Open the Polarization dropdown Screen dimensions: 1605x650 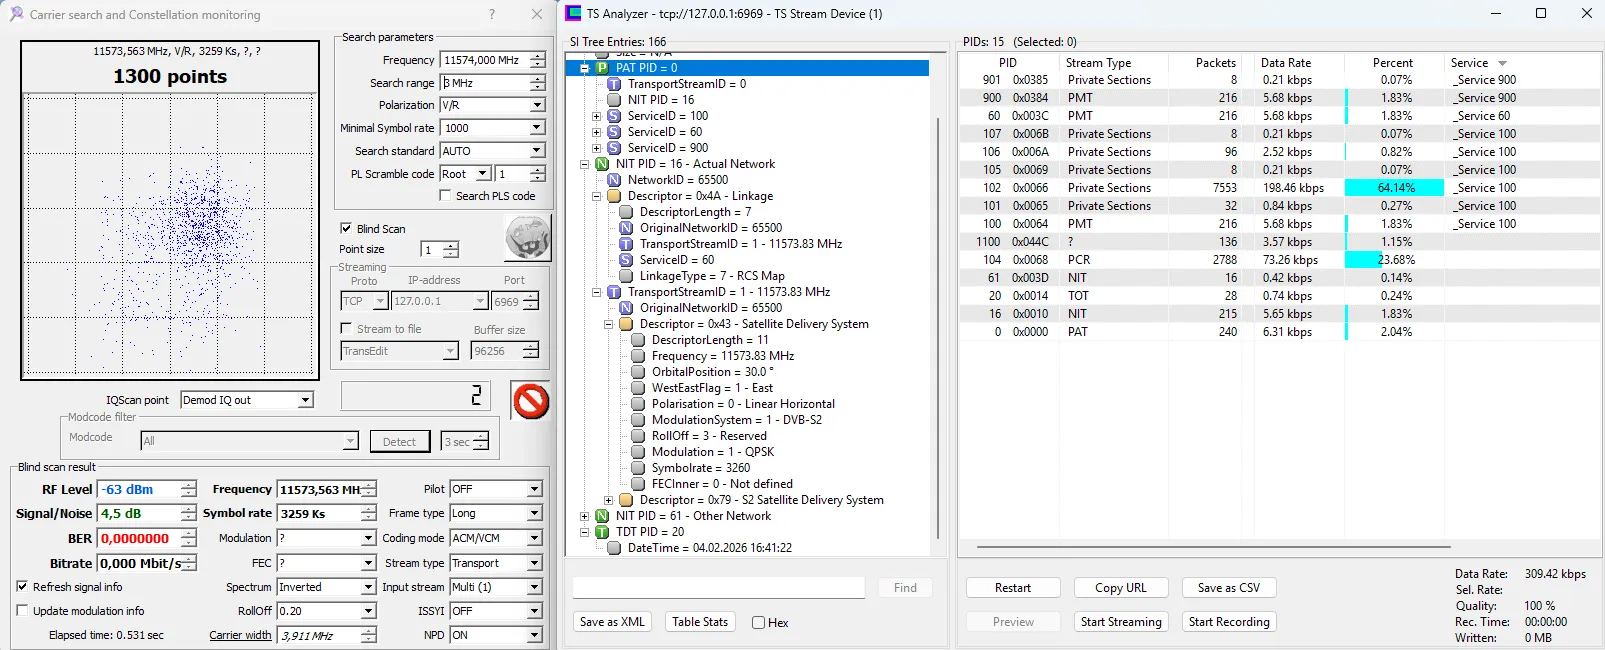[x=537, y=105]
